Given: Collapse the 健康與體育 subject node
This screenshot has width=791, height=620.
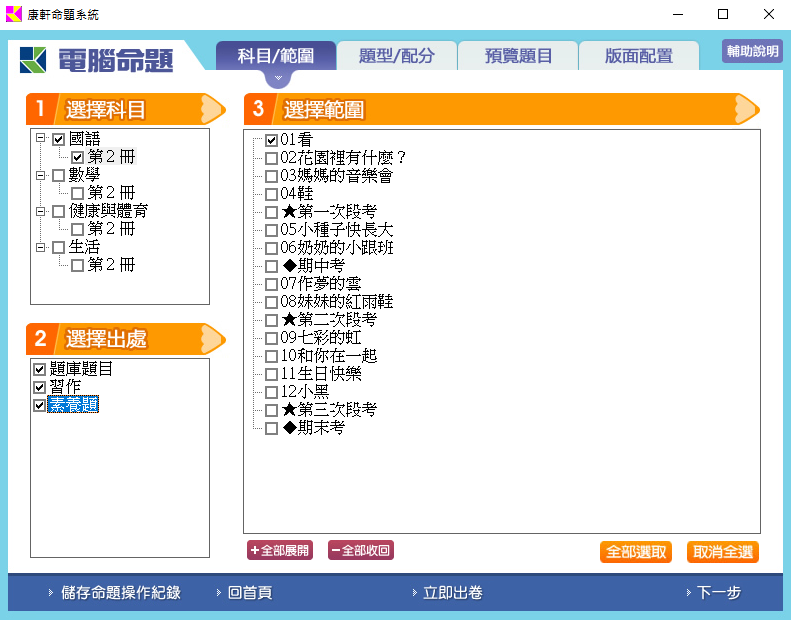Looking at the screenshot, I should 40,211.
